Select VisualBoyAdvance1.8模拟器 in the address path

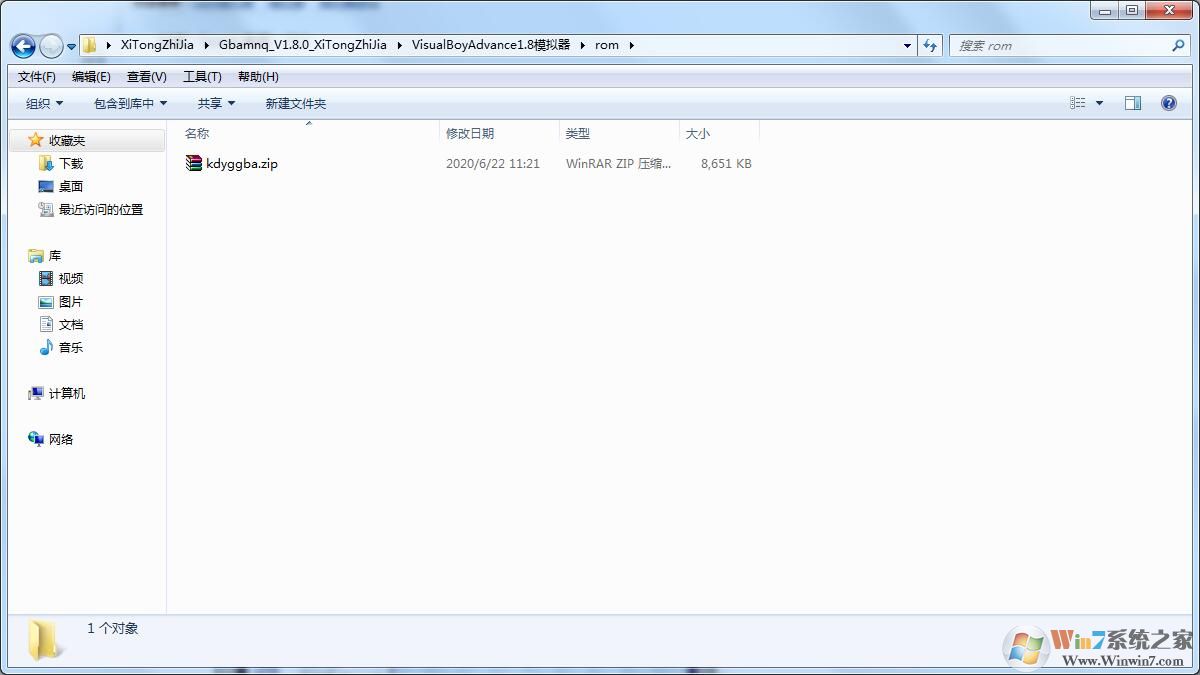(x=491, y=45)
